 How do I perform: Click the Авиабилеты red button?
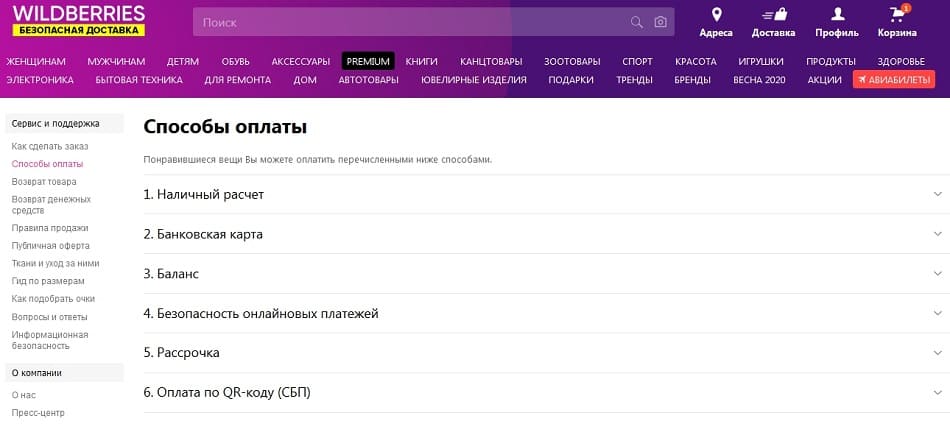click(x=893, y=80)
